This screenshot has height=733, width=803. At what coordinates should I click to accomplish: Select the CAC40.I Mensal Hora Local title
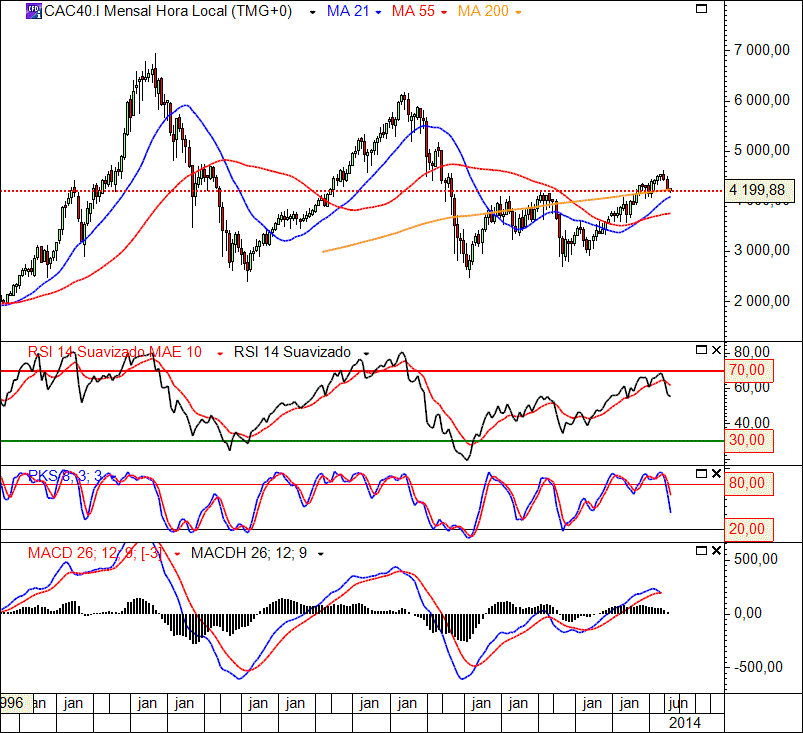coord(168,11)
